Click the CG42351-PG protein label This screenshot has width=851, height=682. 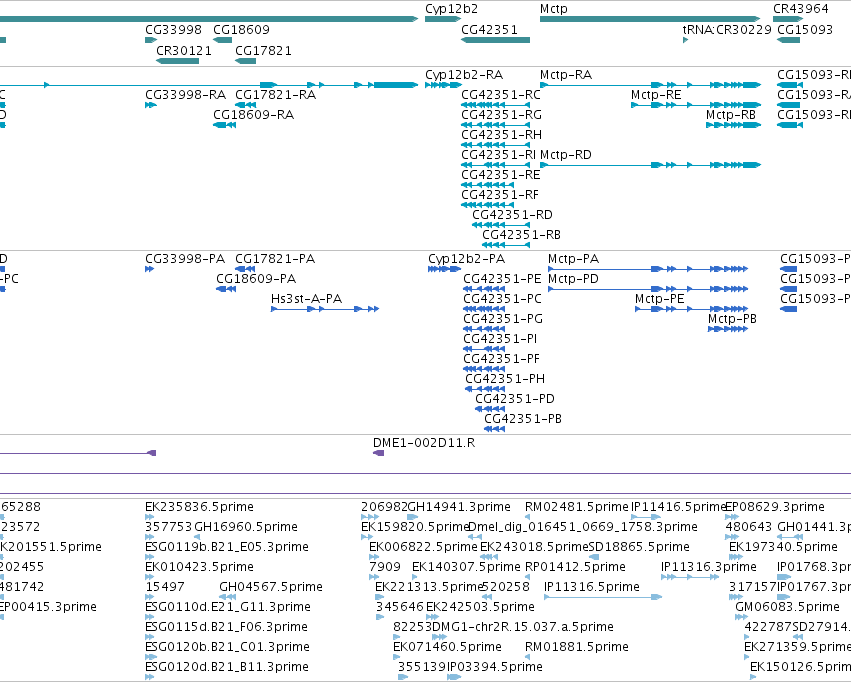point(503,319)
